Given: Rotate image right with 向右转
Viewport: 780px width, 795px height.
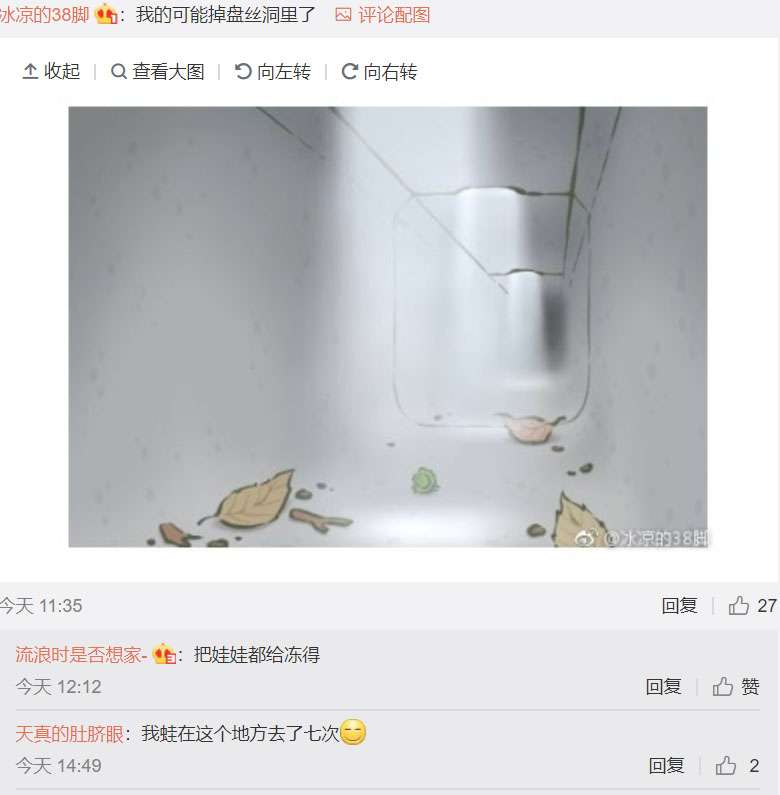Looking at the screenshot, I should click(x=379, y=71).
